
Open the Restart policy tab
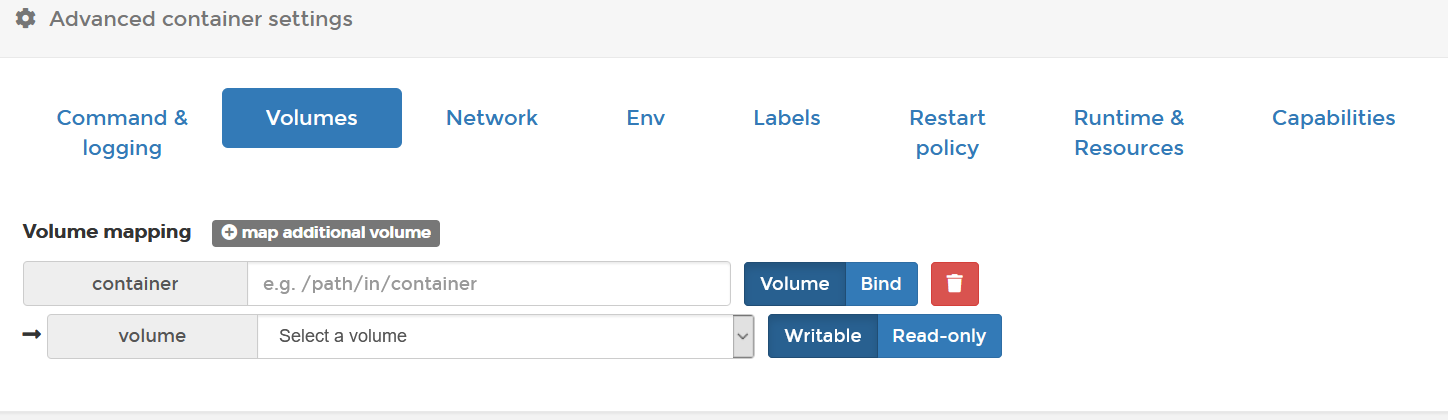click(x=947, y=132)
